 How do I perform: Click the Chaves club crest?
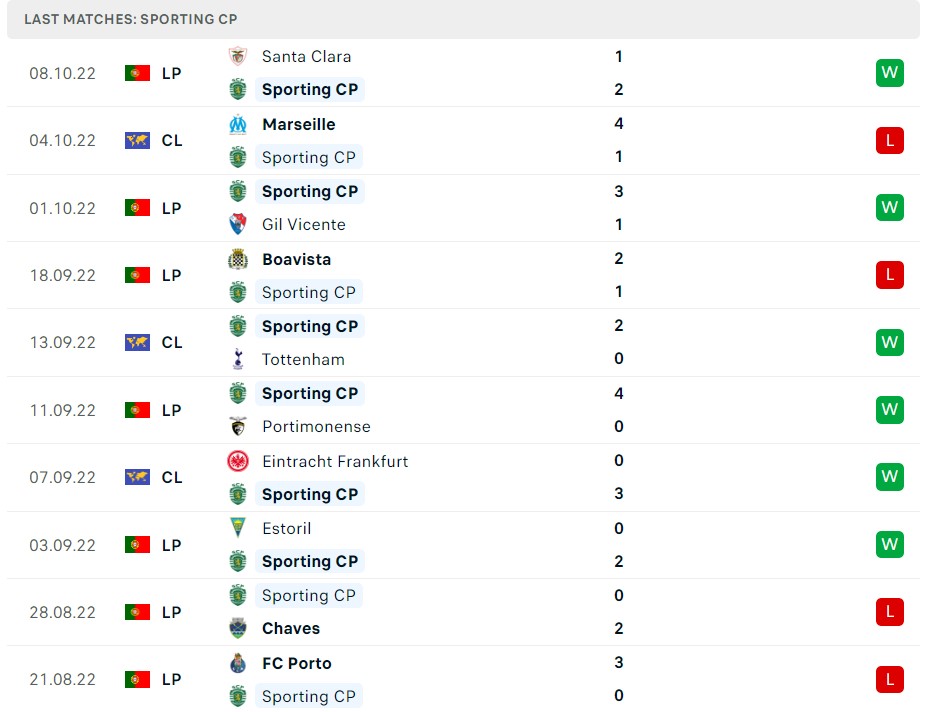point(238,628)
